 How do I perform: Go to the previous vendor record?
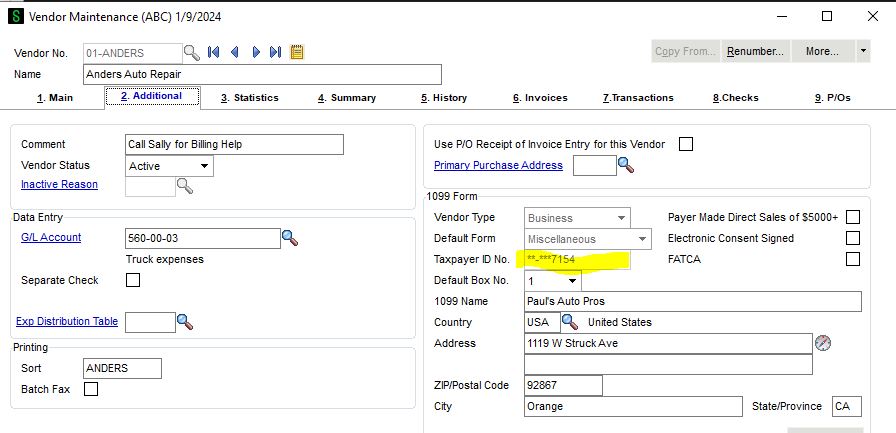pyautogui.click(x=235, y=52)
